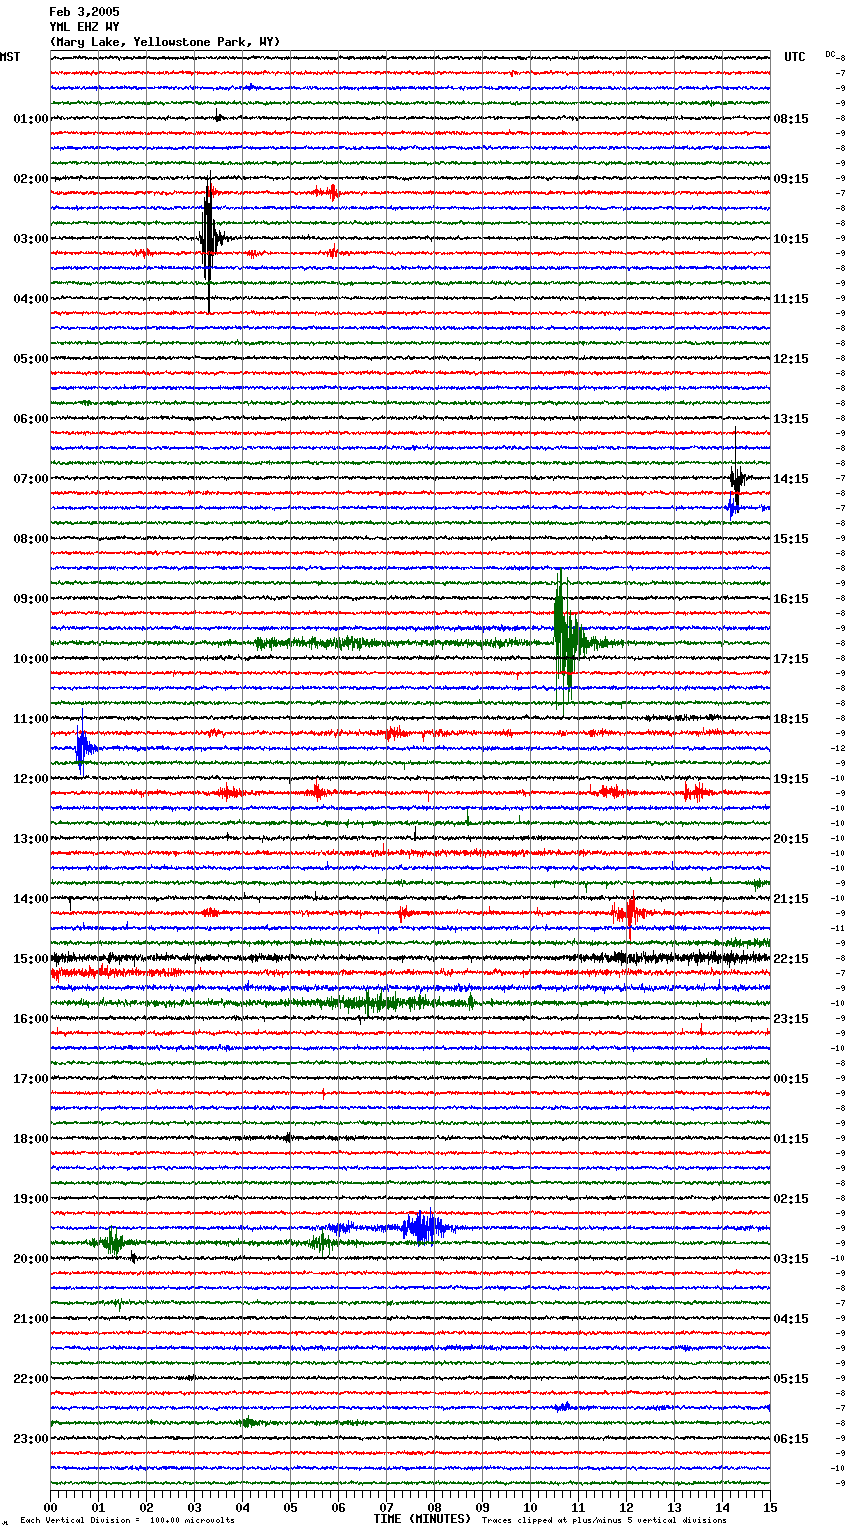Viewport: 850px width, 1534px height.
Task: Select the '04:00' MST time label
Action: [x=31, y=299]
